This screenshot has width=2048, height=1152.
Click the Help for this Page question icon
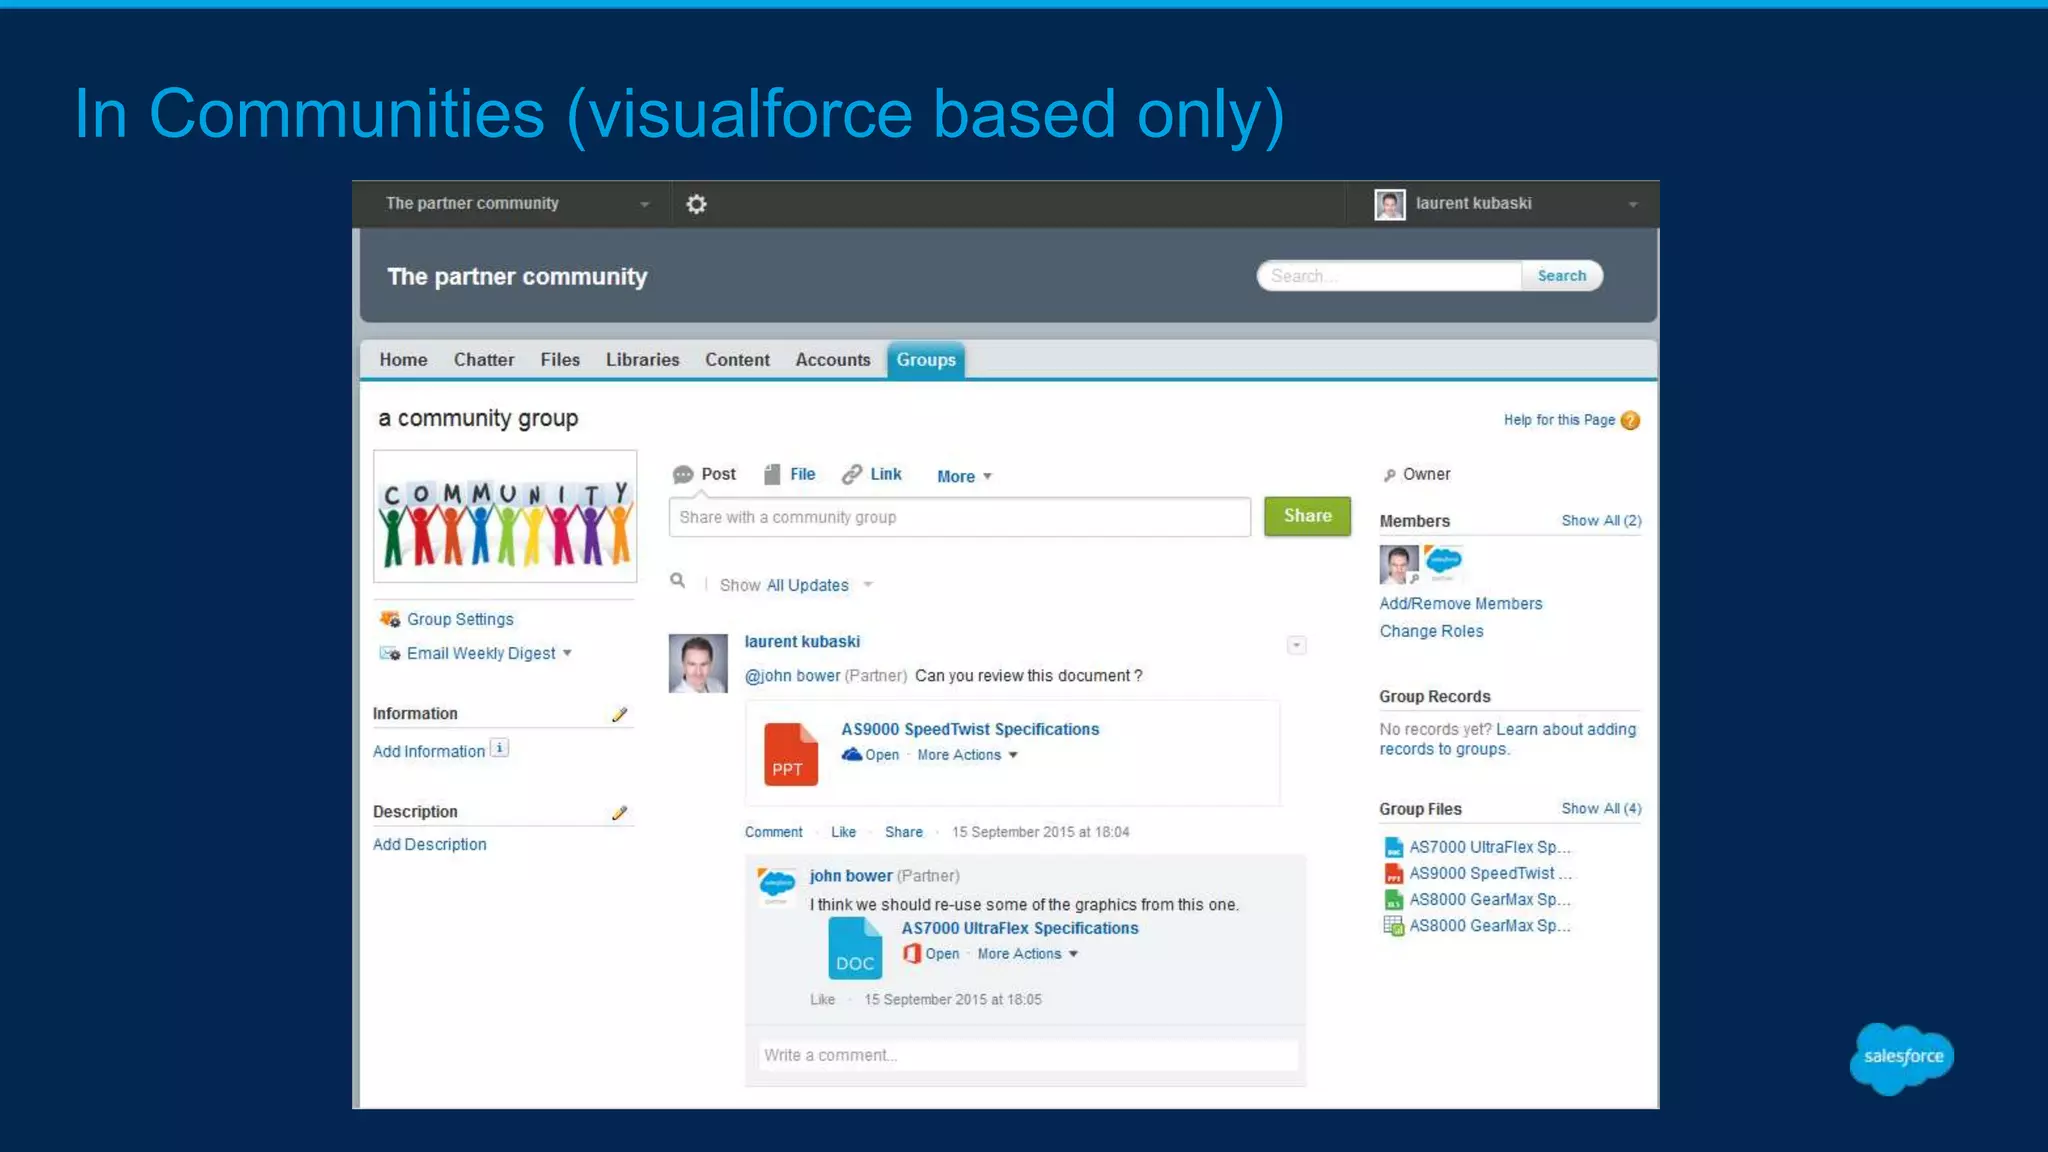tap(1630, 420)
